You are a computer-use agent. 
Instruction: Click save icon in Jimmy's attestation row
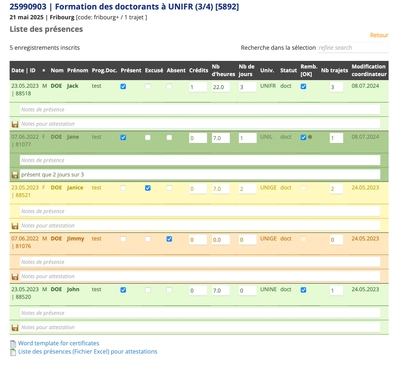tap(15, 277)
